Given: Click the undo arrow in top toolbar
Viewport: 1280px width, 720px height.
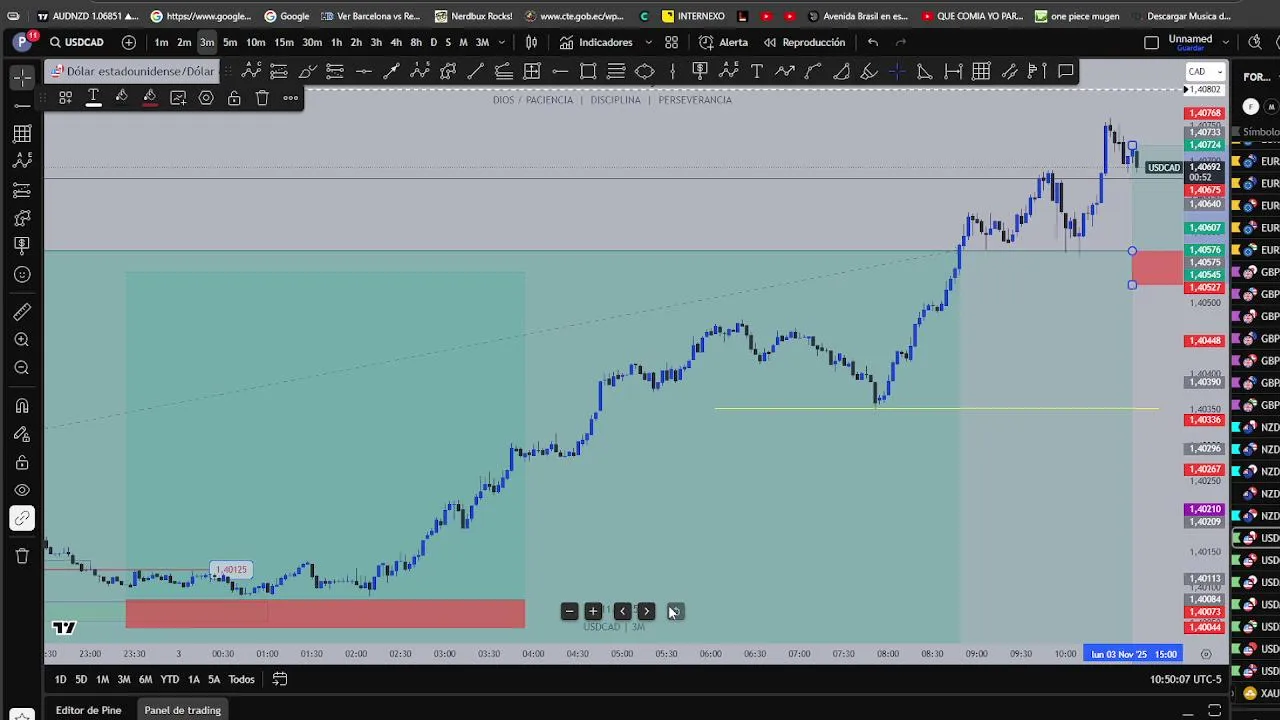Looking at the screenshot, I should tap(873, 42).
